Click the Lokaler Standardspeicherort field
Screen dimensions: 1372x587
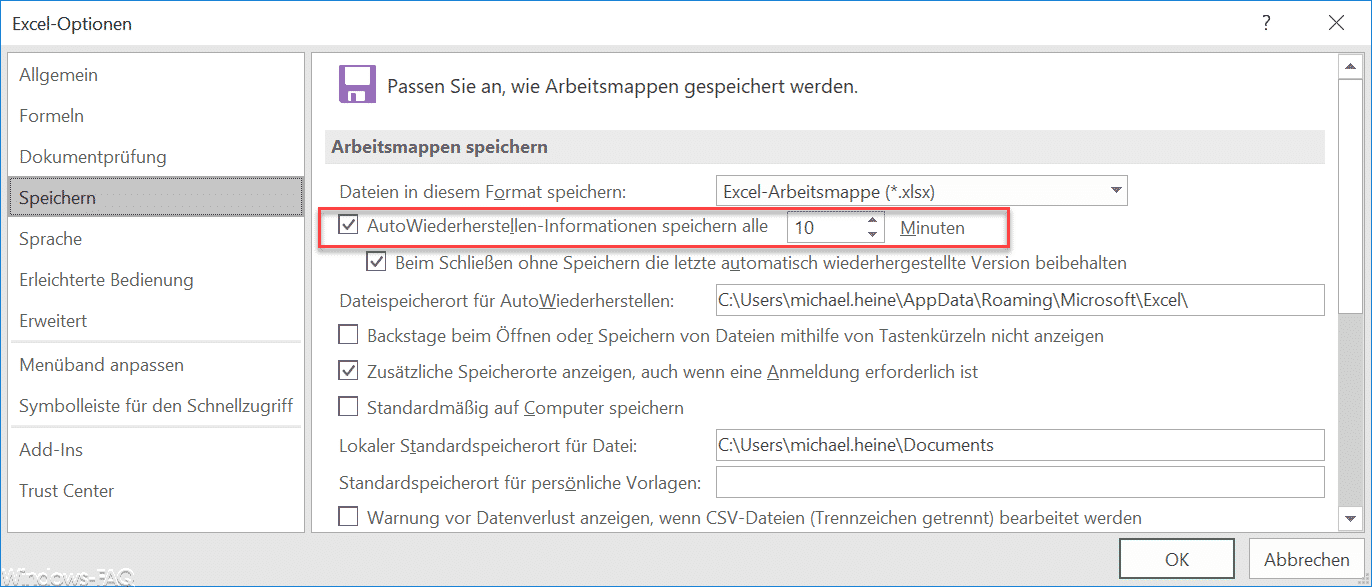pos(1020,445)
